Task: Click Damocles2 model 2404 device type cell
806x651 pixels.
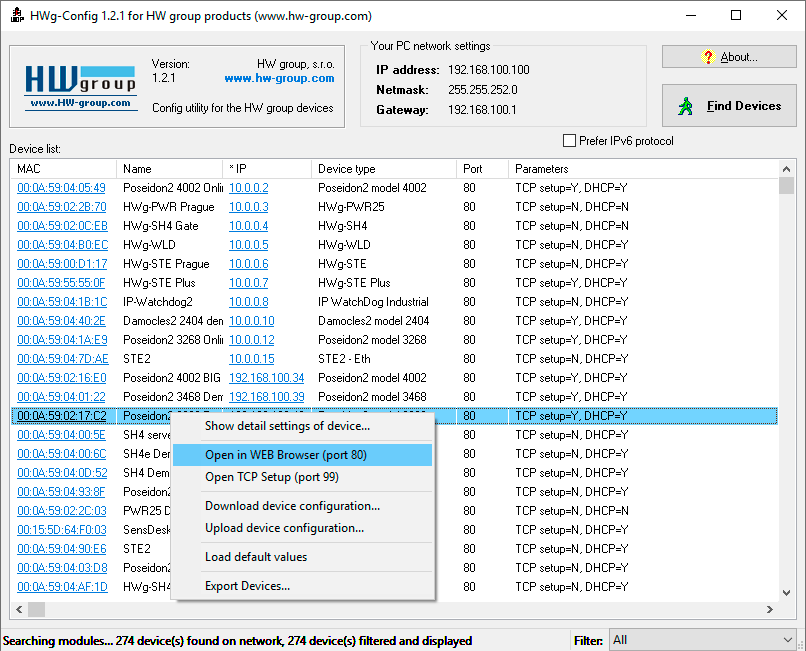Action: tap(374, 321)
